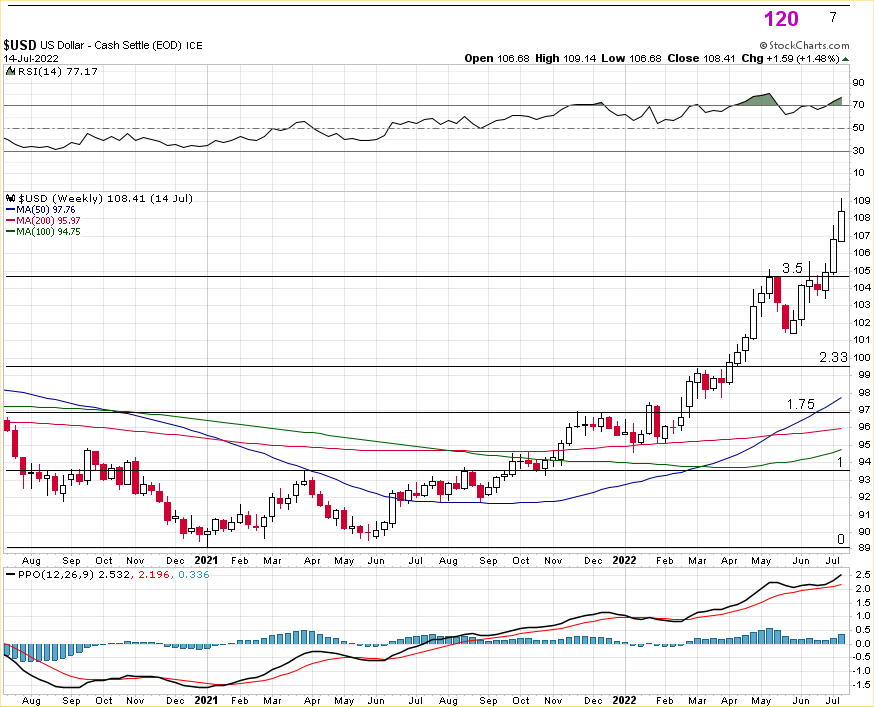Click the green up-triangle change indicator

pos(846,59)
